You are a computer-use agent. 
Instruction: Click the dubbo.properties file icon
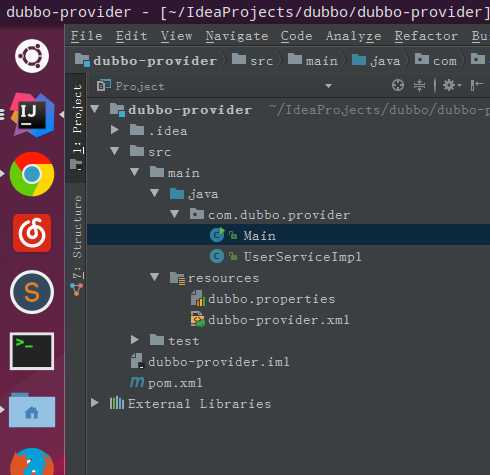point(198,298)
